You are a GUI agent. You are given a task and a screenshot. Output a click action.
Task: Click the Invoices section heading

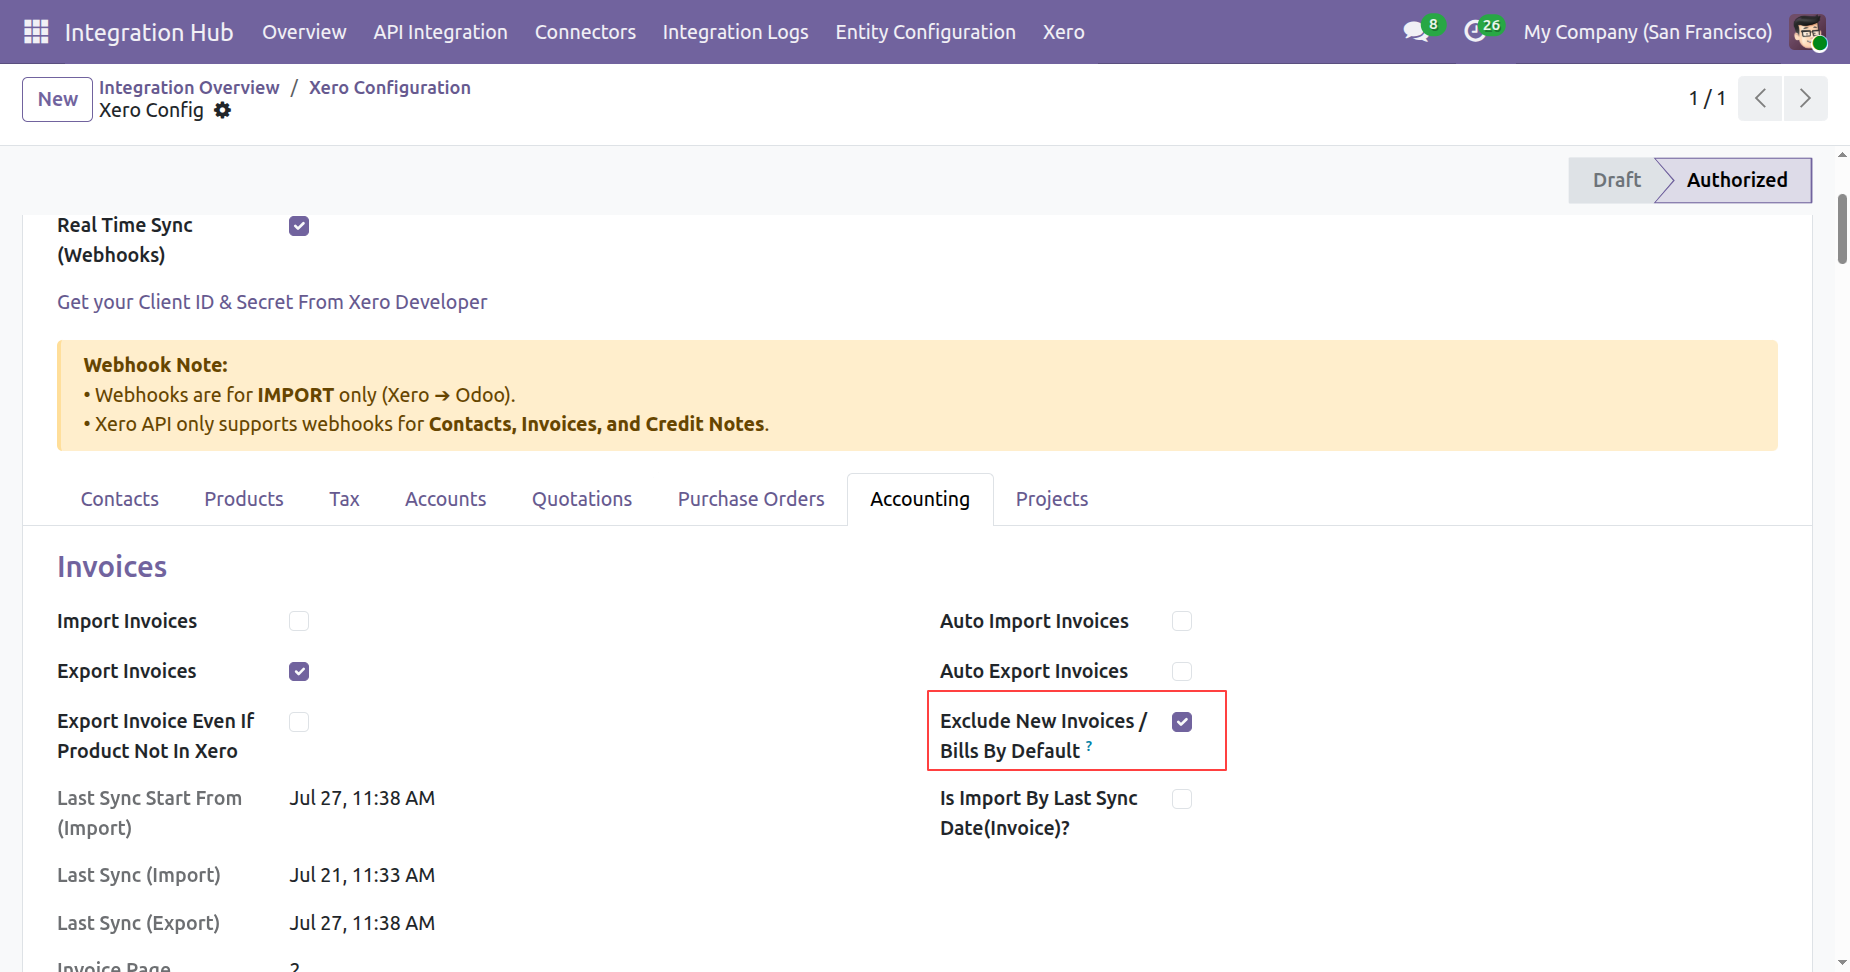[112, 567]
